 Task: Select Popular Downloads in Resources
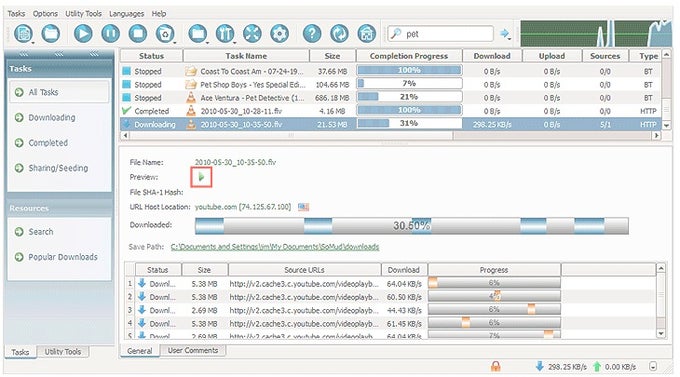tap(63, 257)
